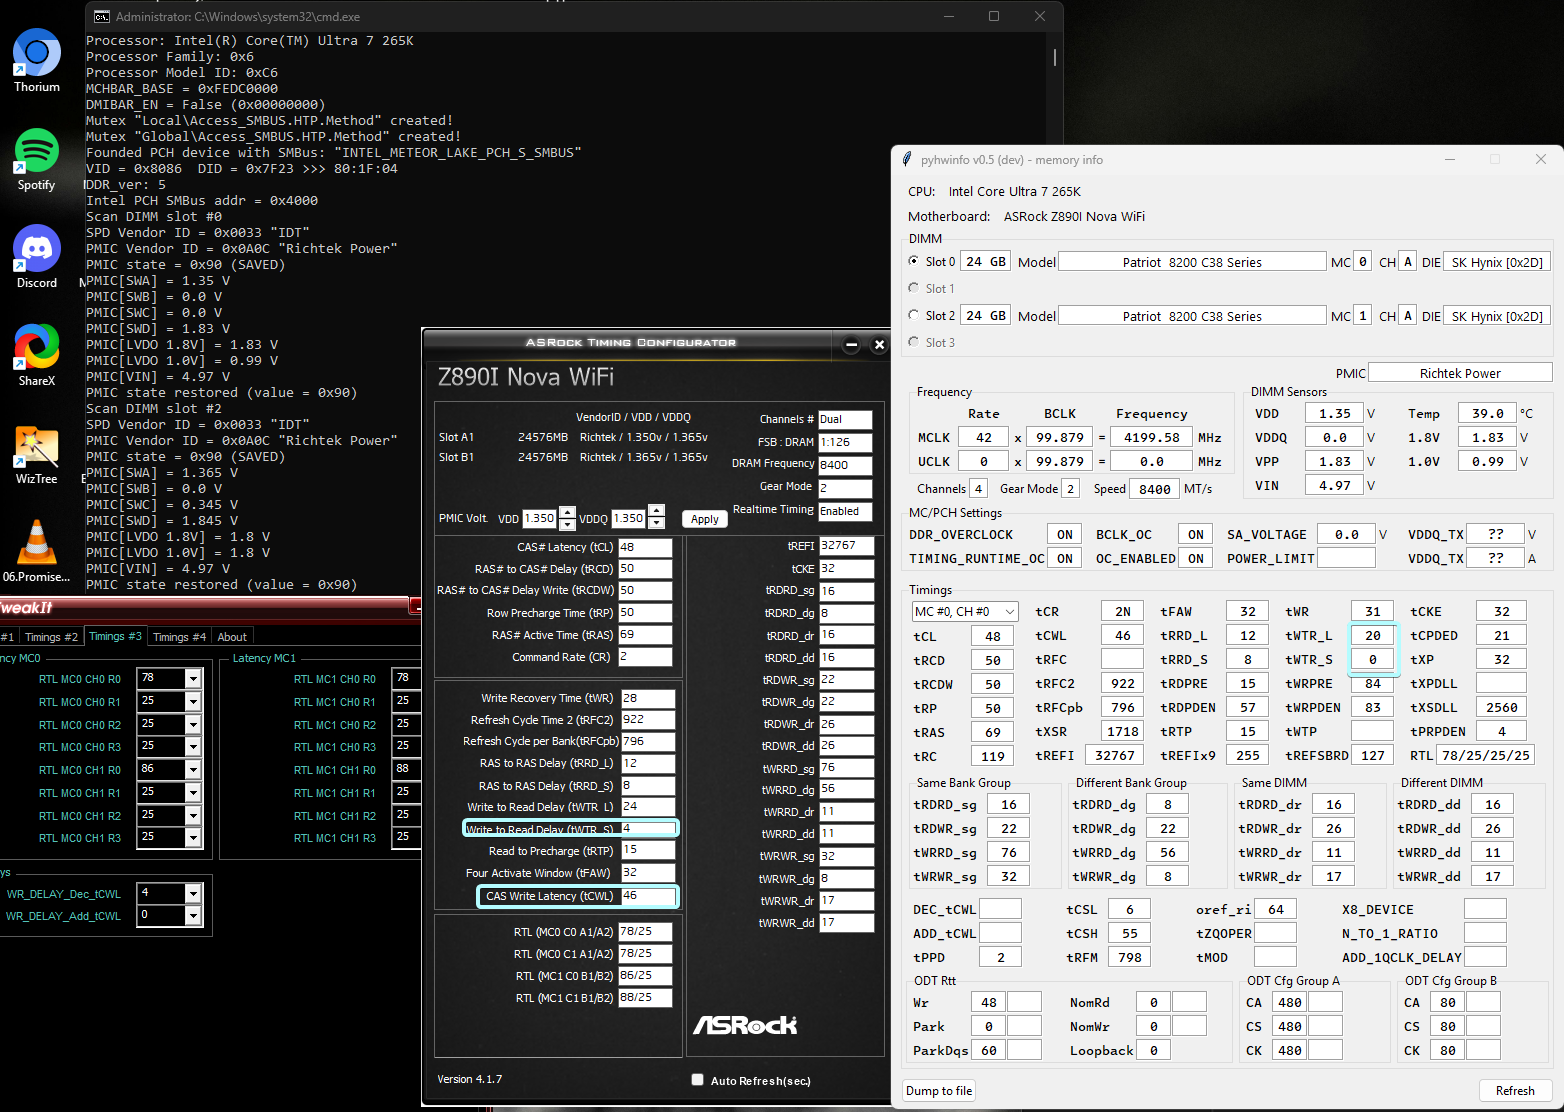Click the Dump to file button

[939, 1091]
